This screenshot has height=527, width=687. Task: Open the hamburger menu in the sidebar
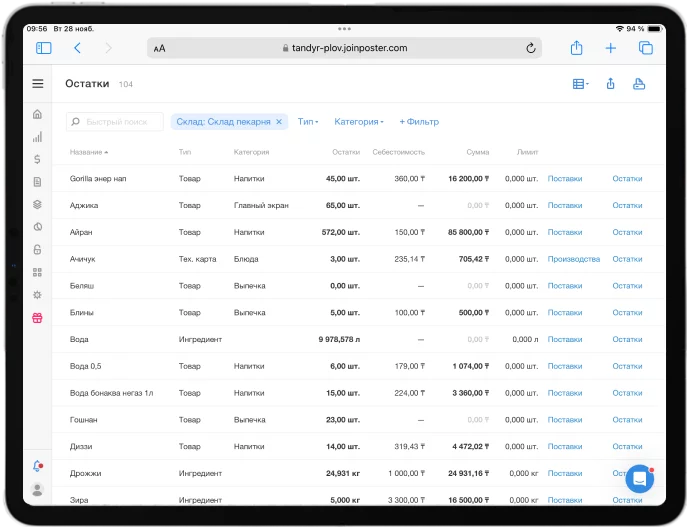coord(38,84)
